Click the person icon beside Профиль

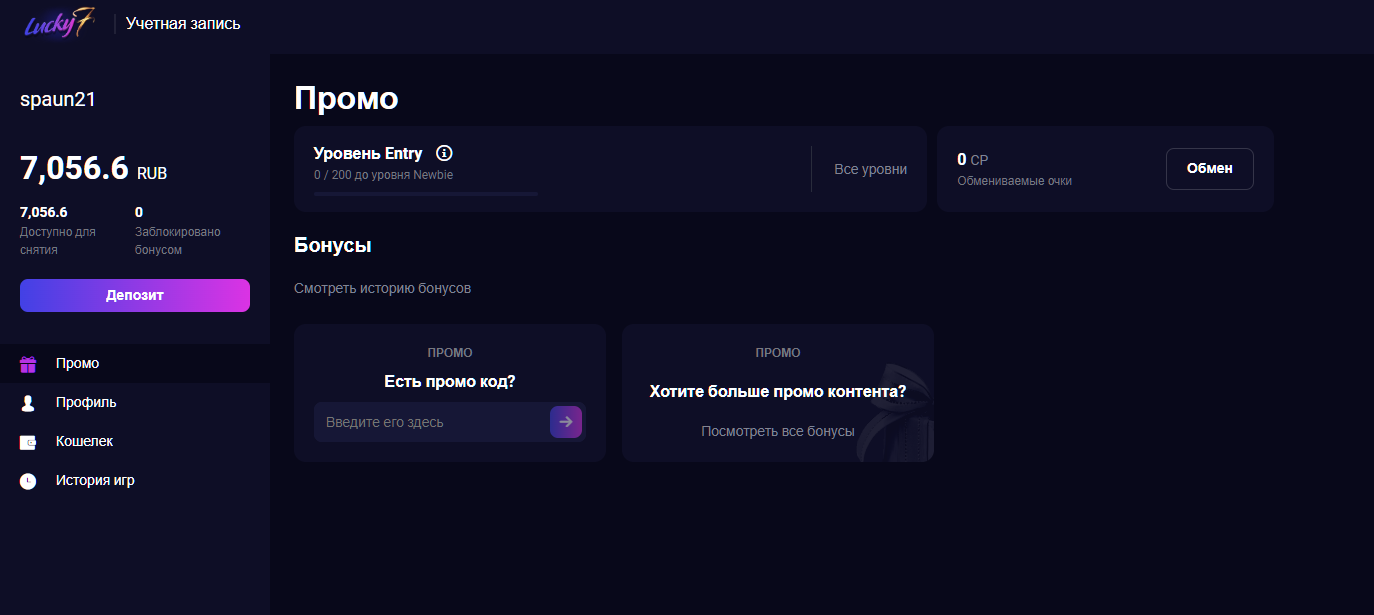[28, 403]
